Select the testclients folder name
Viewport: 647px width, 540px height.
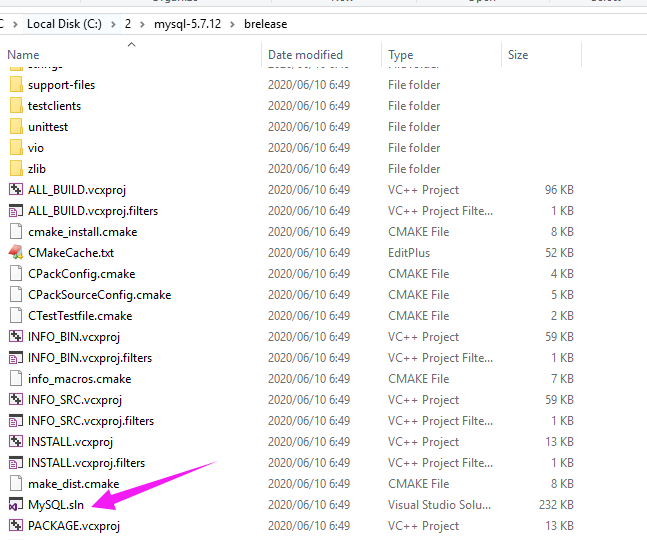(54, 106)
